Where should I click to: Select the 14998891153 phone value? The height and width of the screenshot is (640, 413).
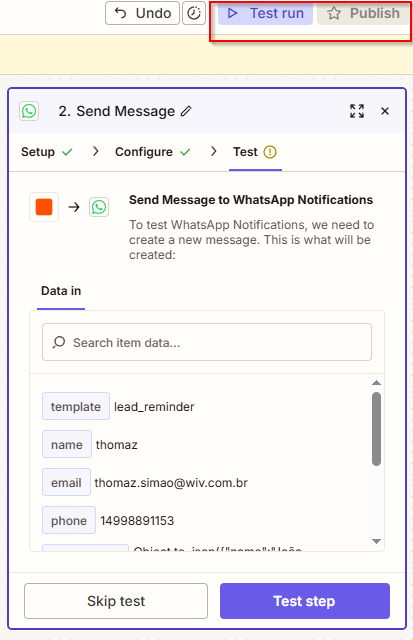pos(137,521)
